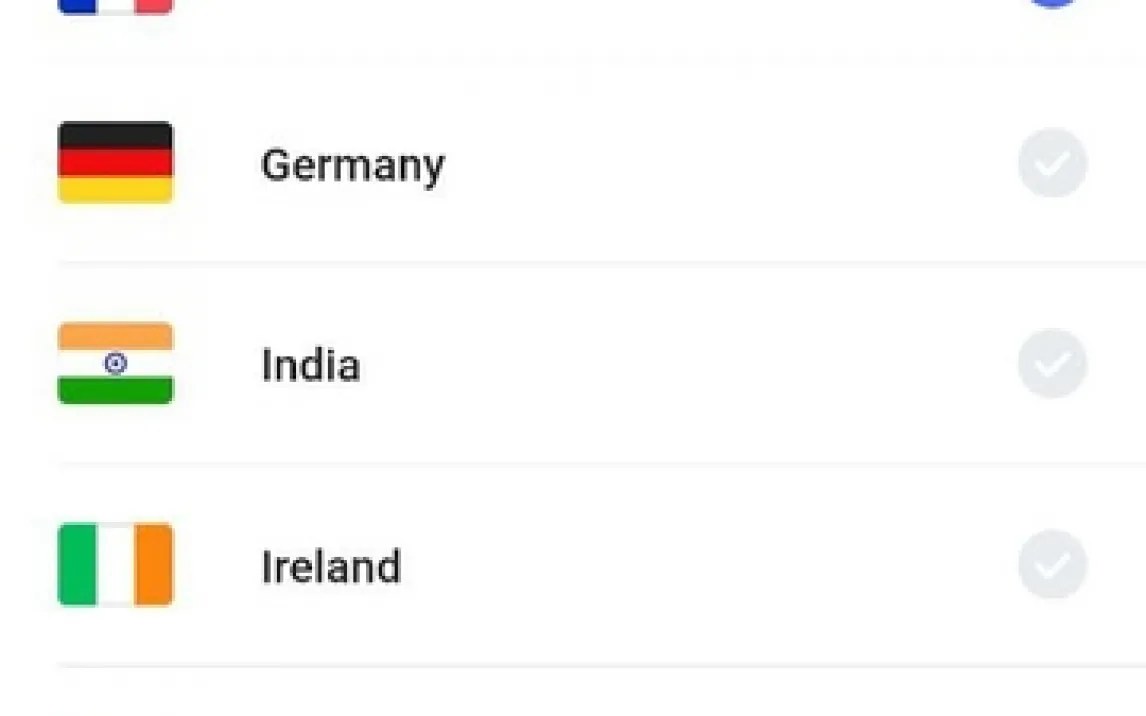Click the red stripe of Germany's flag
Image resolution: width=1146 pixels, height=716 pixels.
coord(115,163)
